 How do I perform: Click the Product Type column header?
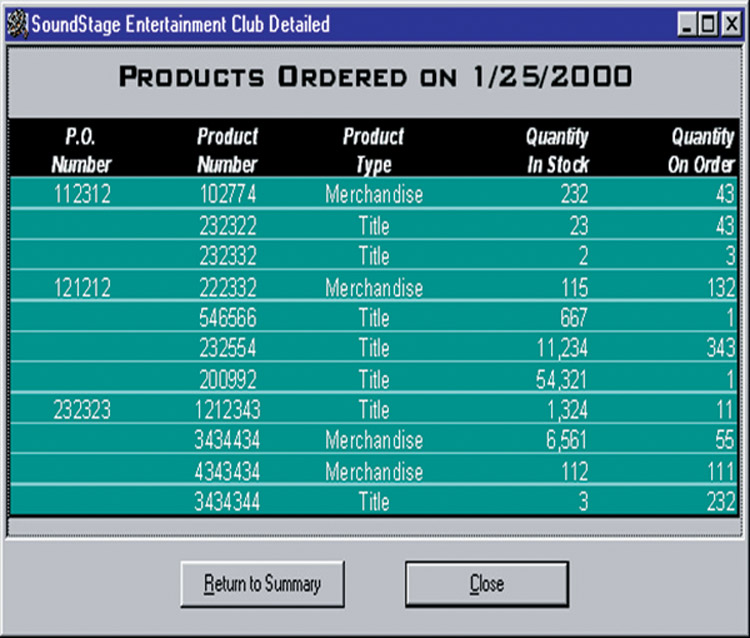pos(373,150)
